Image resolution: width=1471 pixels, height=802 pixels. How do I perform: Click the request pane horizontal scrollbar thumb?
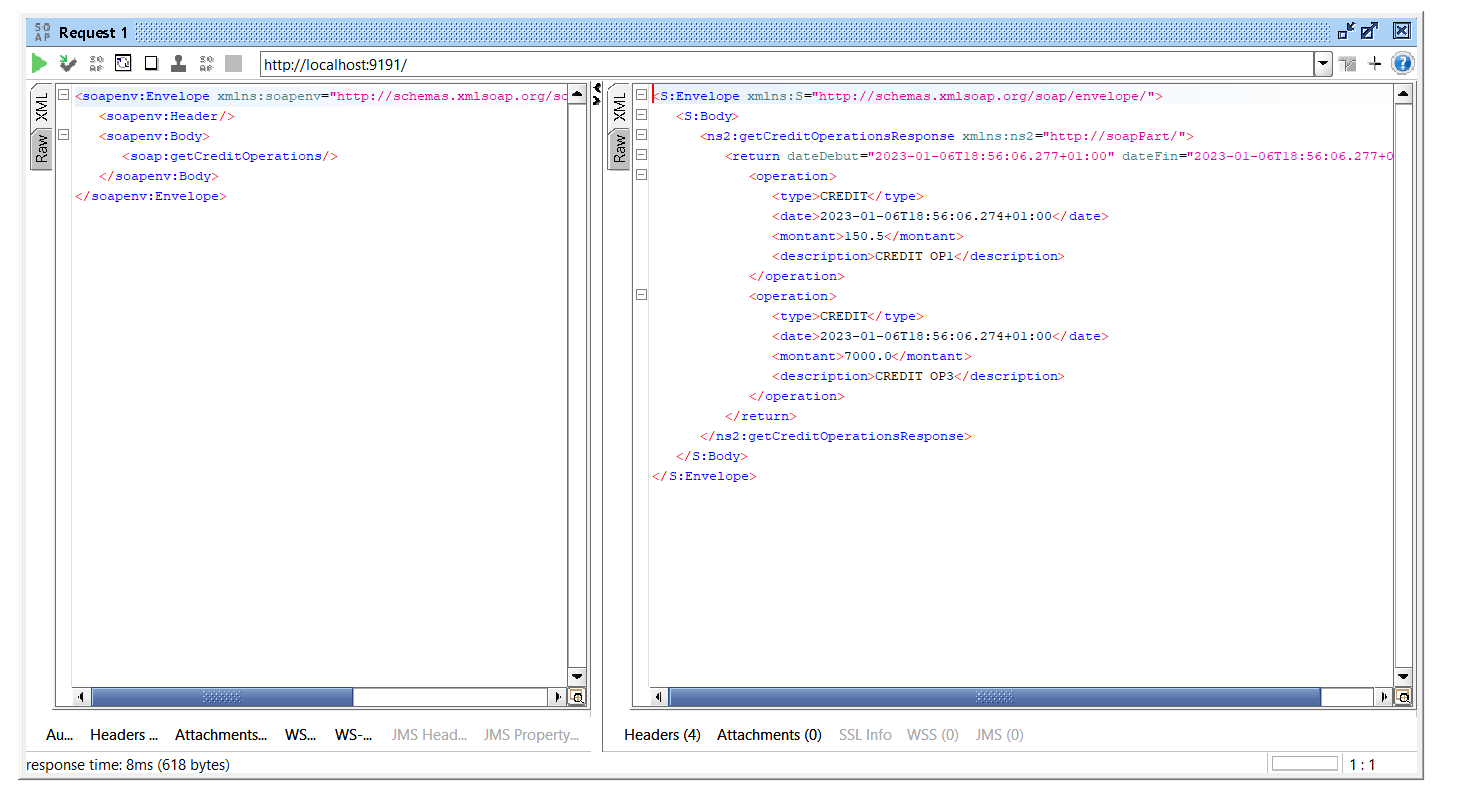222,697
